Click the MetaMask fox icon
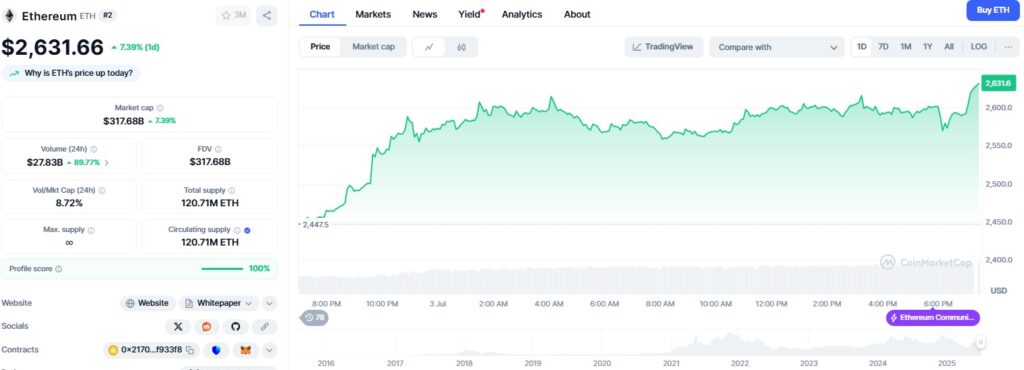The image size is (1024, 370). [246, 350]
